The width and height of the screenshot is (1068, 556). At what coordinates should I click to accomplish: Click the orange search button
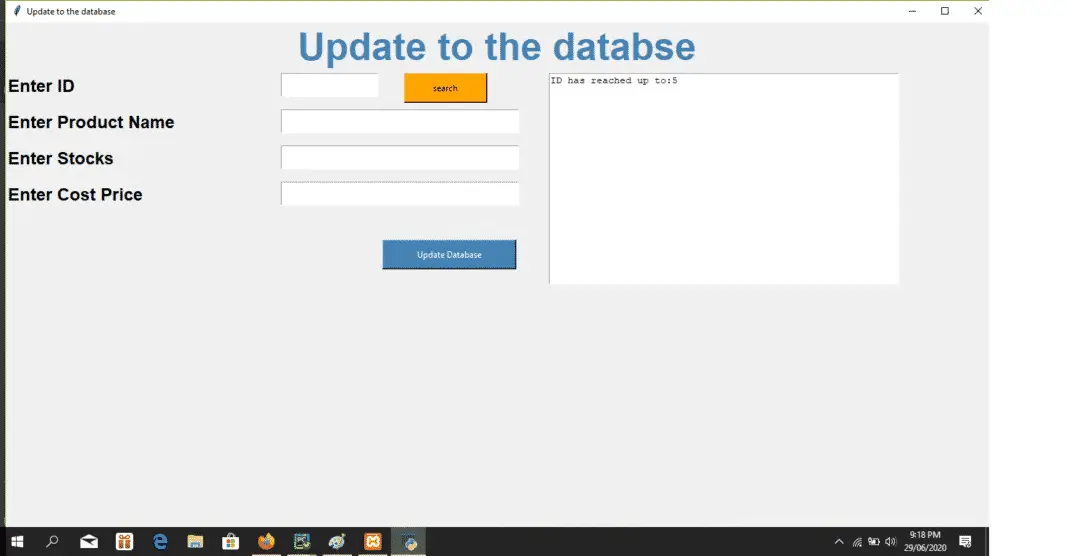pyautogui.click(x=445, y=88)
